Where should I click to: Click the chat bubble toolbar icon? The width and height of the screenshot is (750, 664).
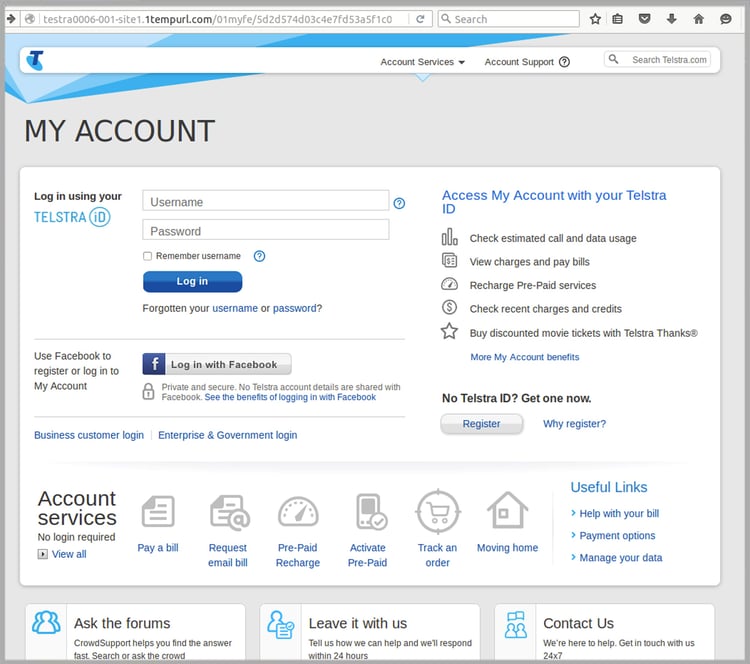726,19
